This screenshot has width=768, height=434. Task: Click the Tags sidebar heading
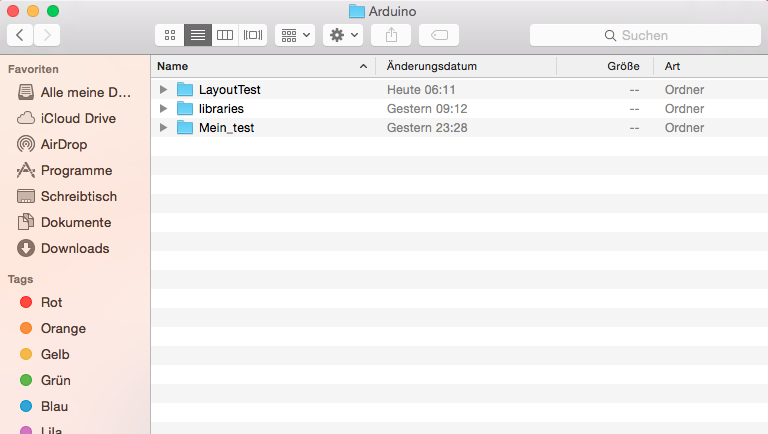click(x=21, y=279)
